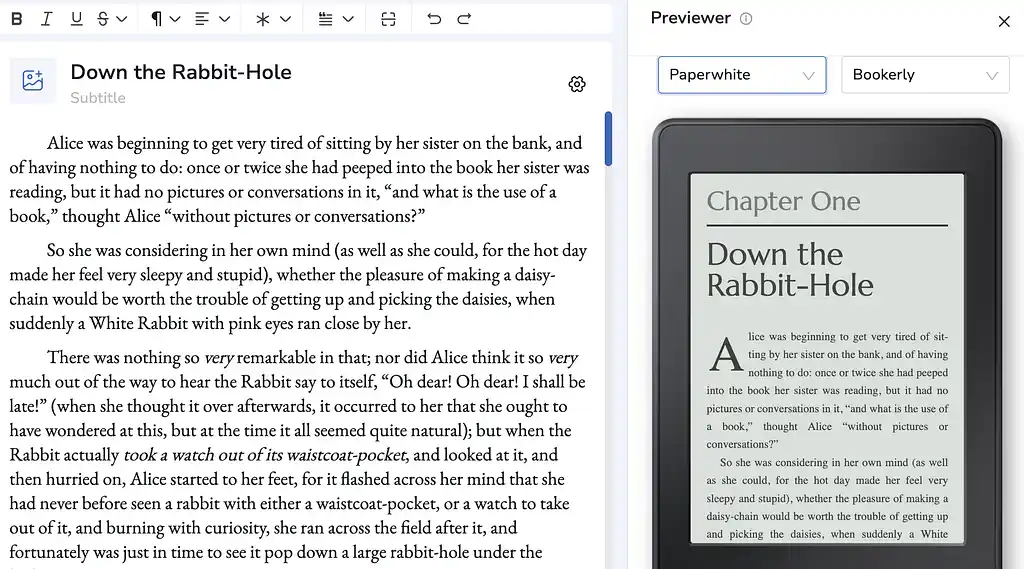Open the Paperwhite device dropdown
Screen dimensions: 1024x569
(742, 74)
